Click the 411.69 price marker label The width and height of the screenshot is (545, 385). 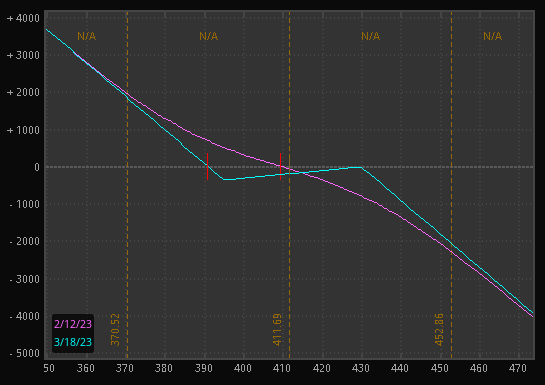pyautogui.click(x=277, y=330)
